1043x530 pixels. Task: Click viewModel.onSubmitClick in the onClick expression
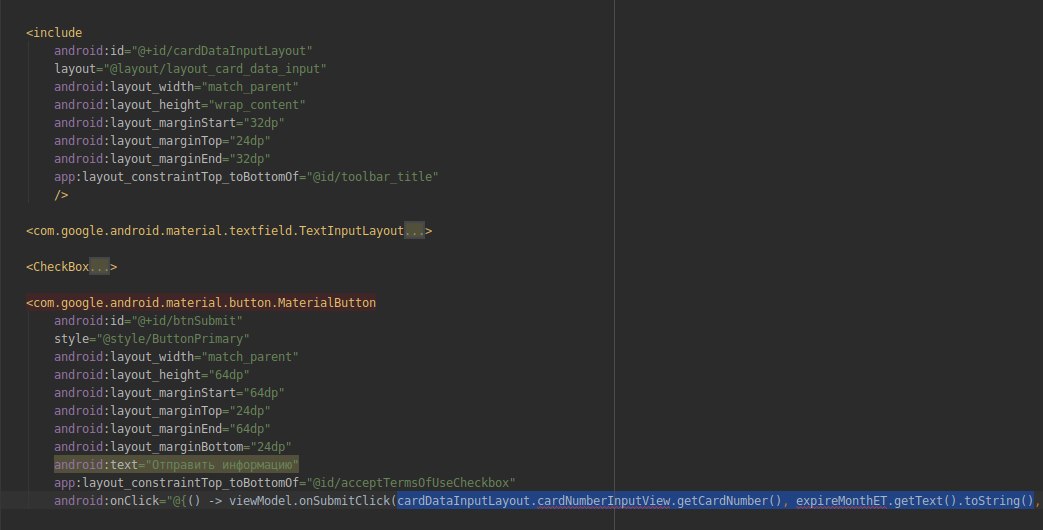[309, 500]
